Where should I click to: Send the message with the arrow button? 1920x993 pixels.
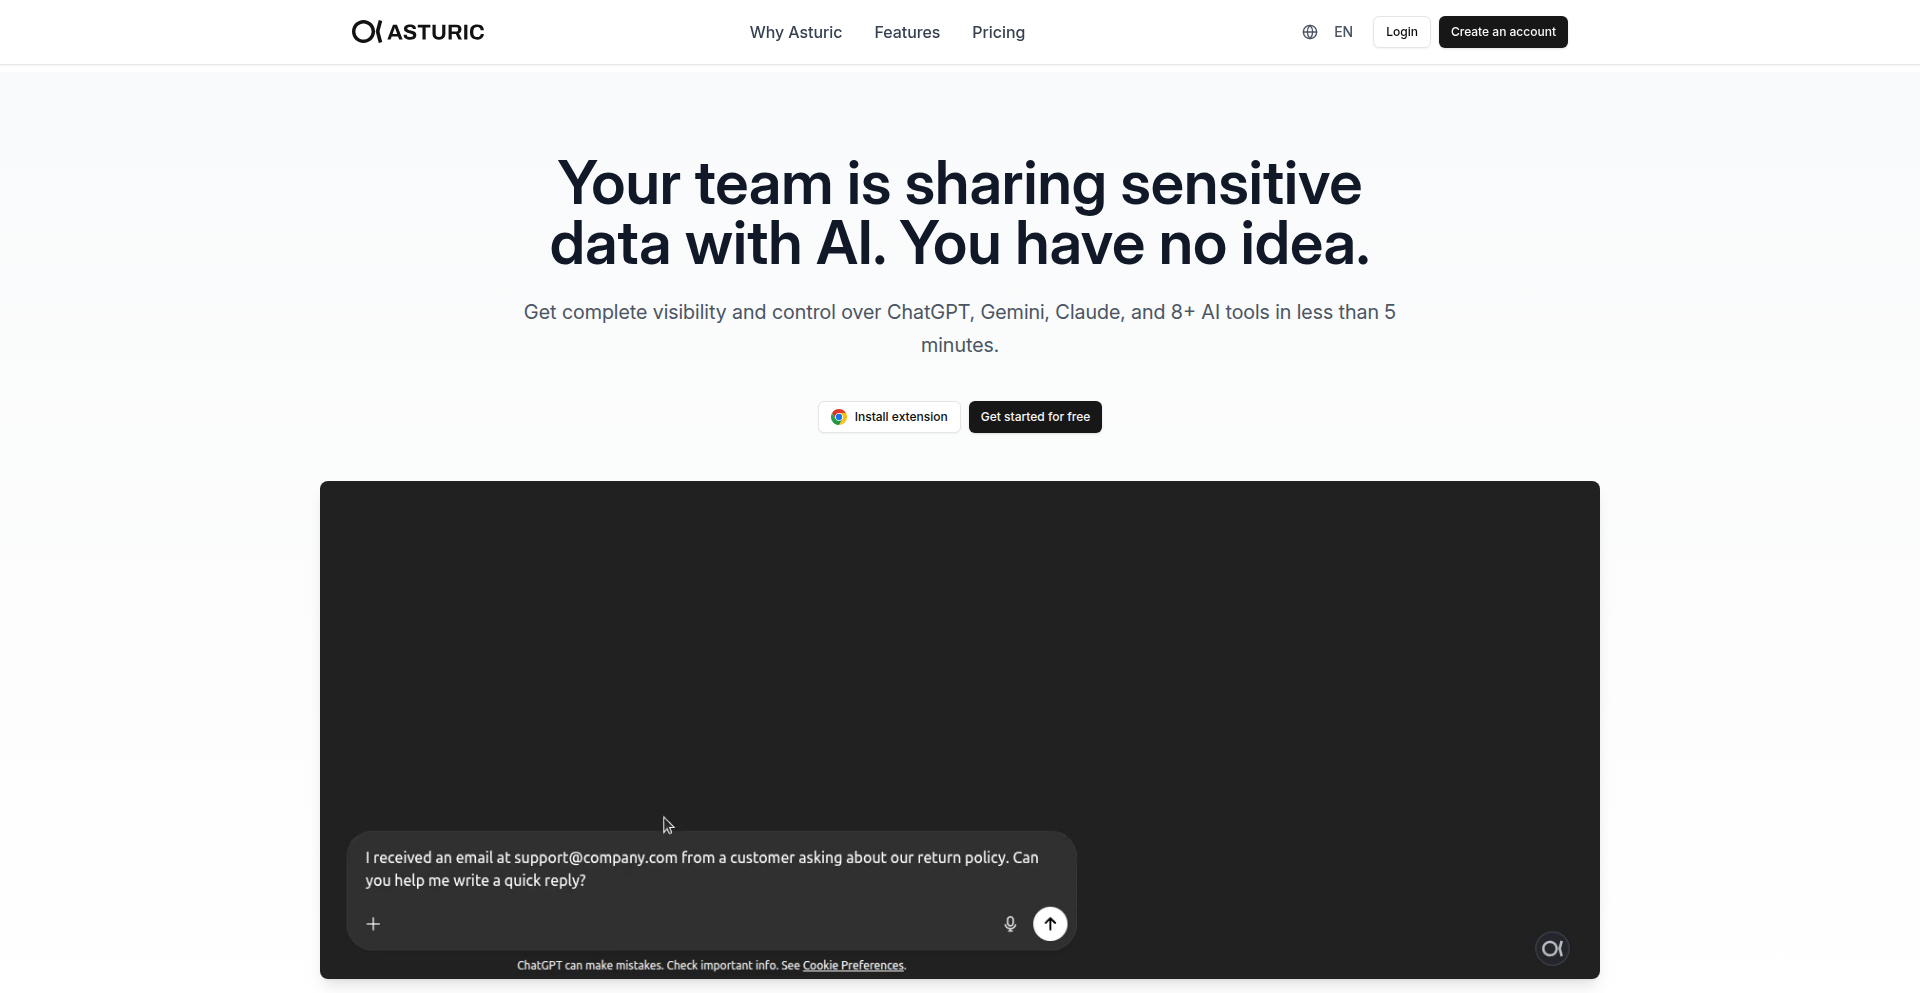click(x=1050, y=924)
